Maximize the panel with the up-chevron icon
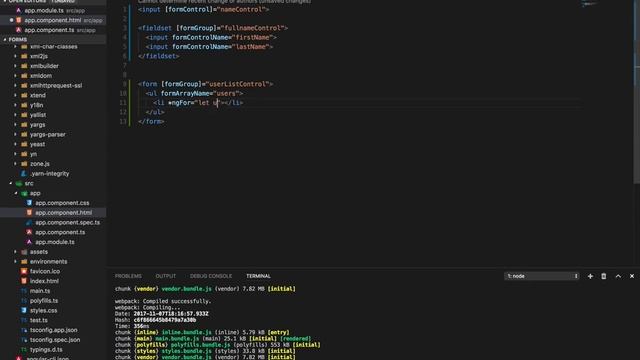 coord(618,276)
